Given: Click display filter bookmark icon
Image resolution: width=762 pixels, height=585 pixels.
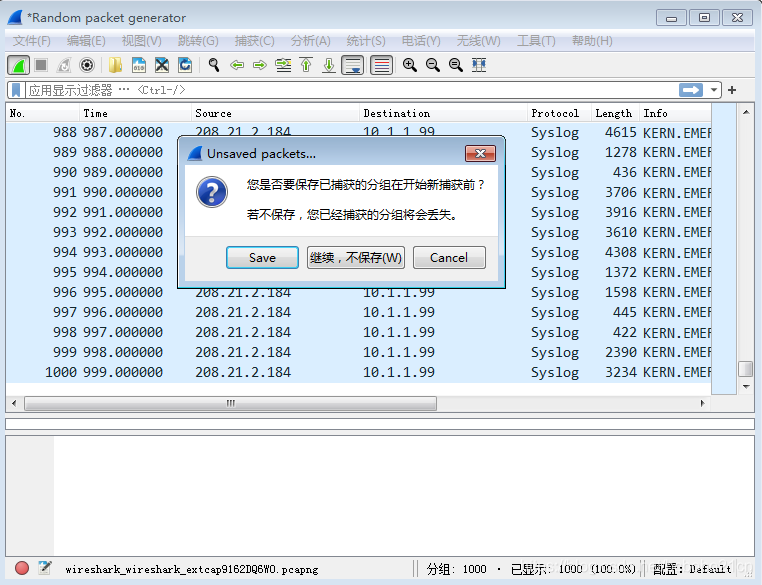Looking at the screenshot, I should (x=16, y=90).
